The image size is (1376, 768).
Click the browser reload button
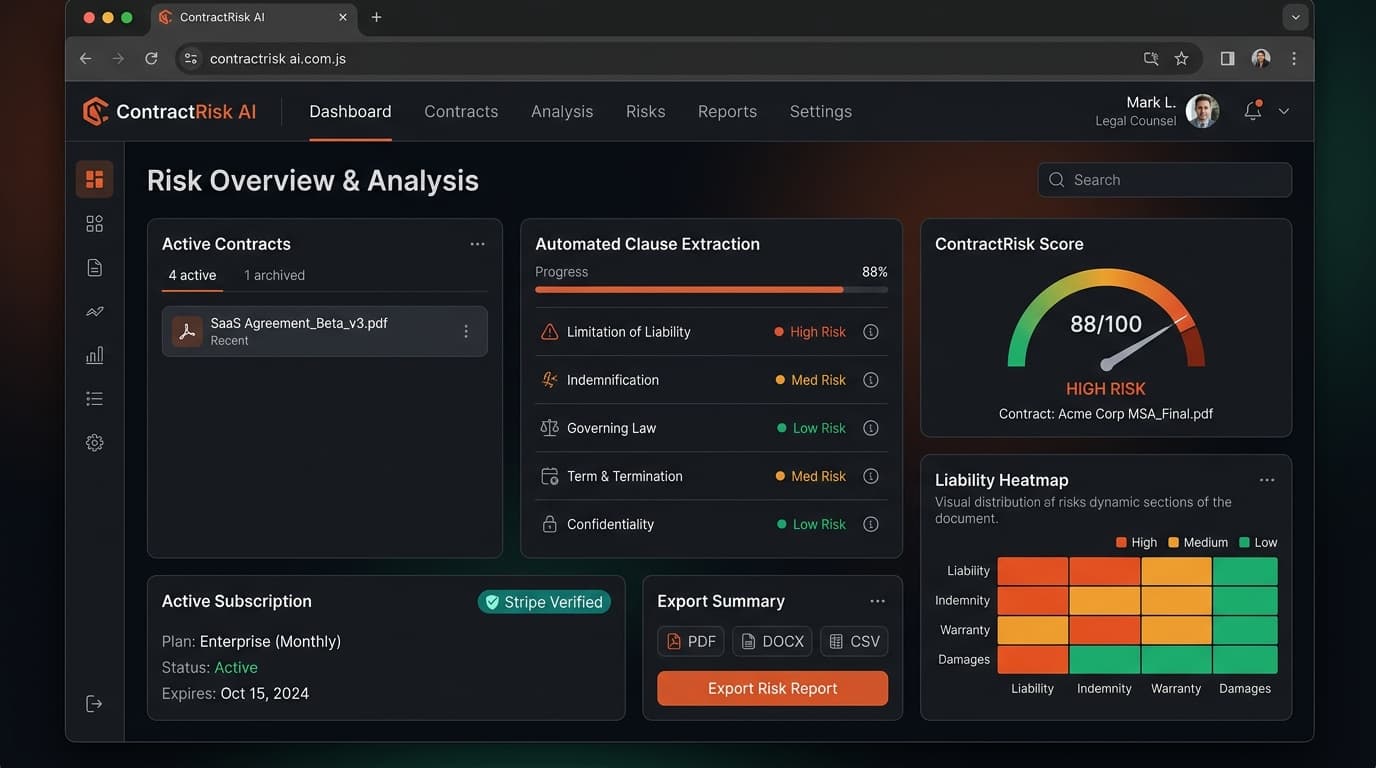tap(151, 59)
